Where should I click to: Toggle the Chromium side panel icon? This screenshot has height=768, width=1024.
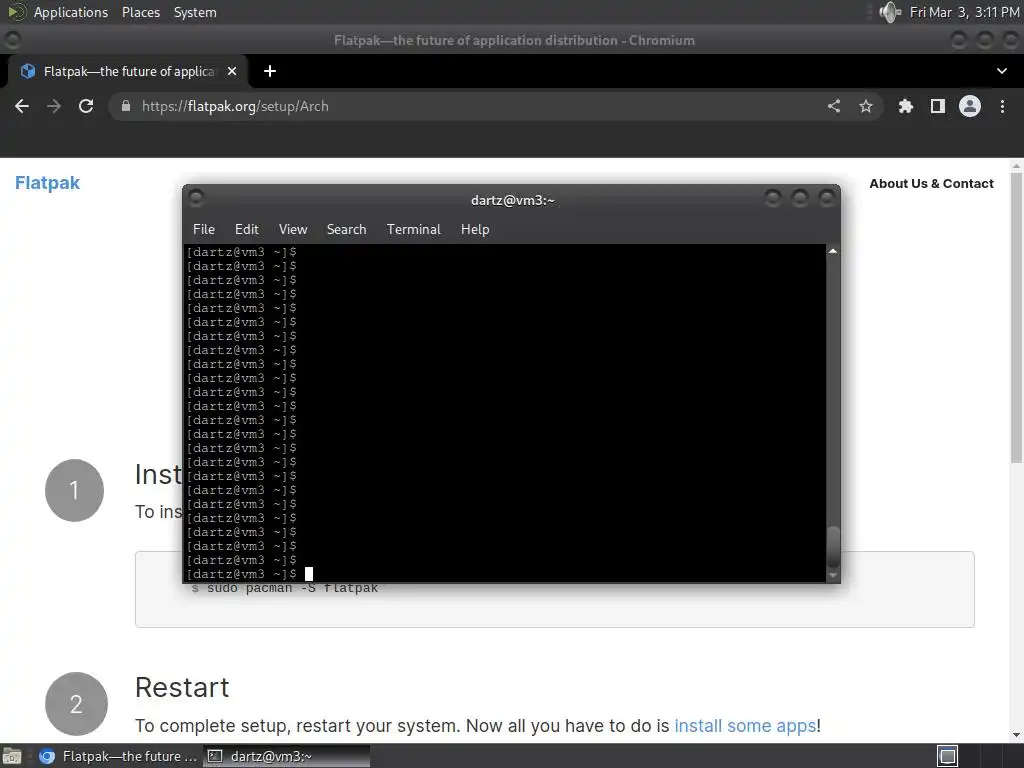938,106
